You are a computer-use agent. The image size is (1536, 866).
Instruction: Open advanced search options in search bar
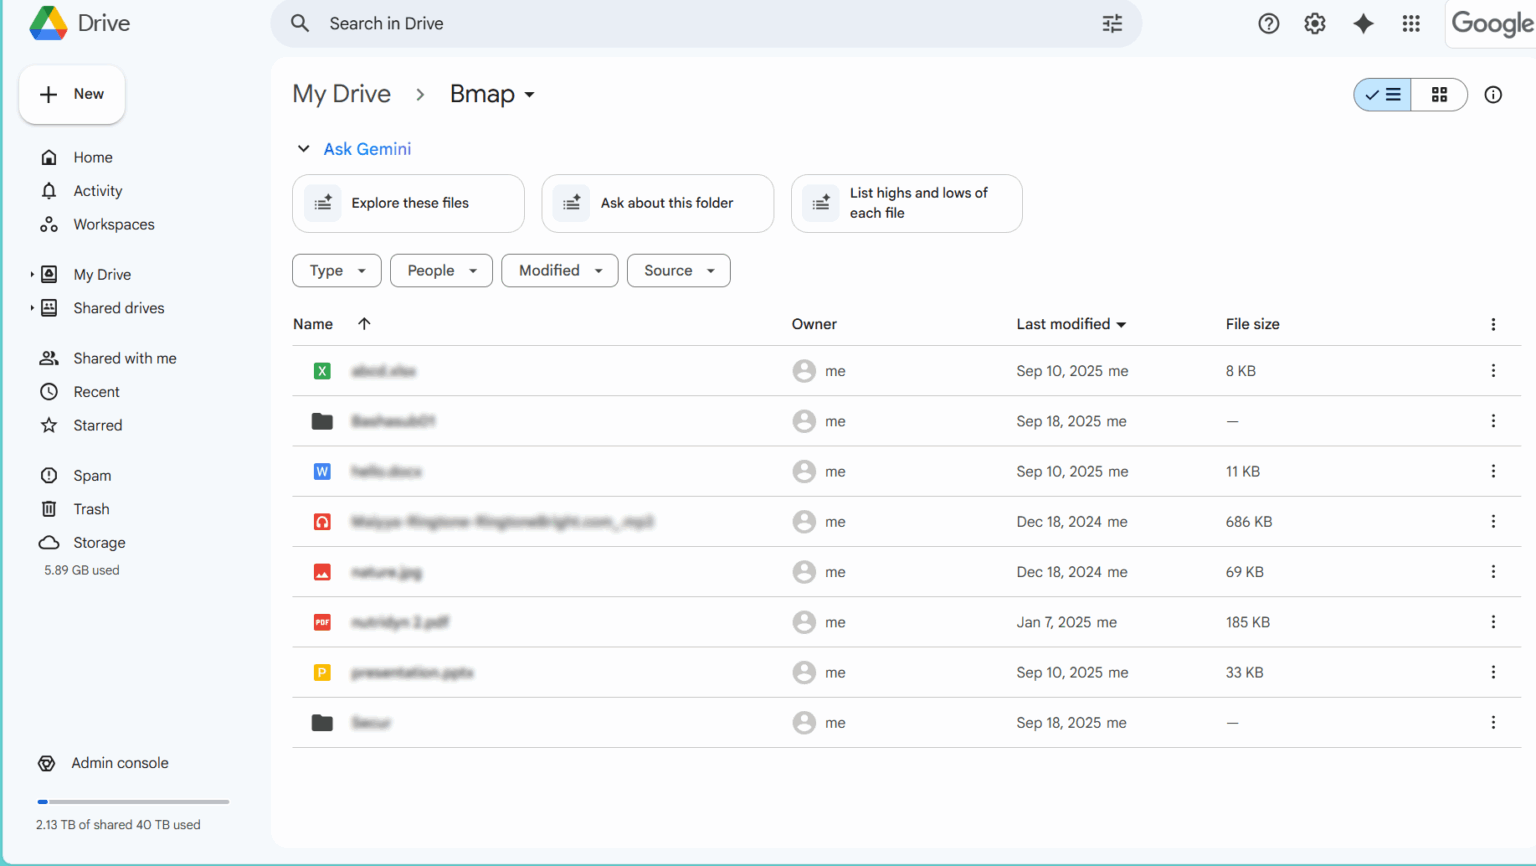click(x=1111, y=23)
